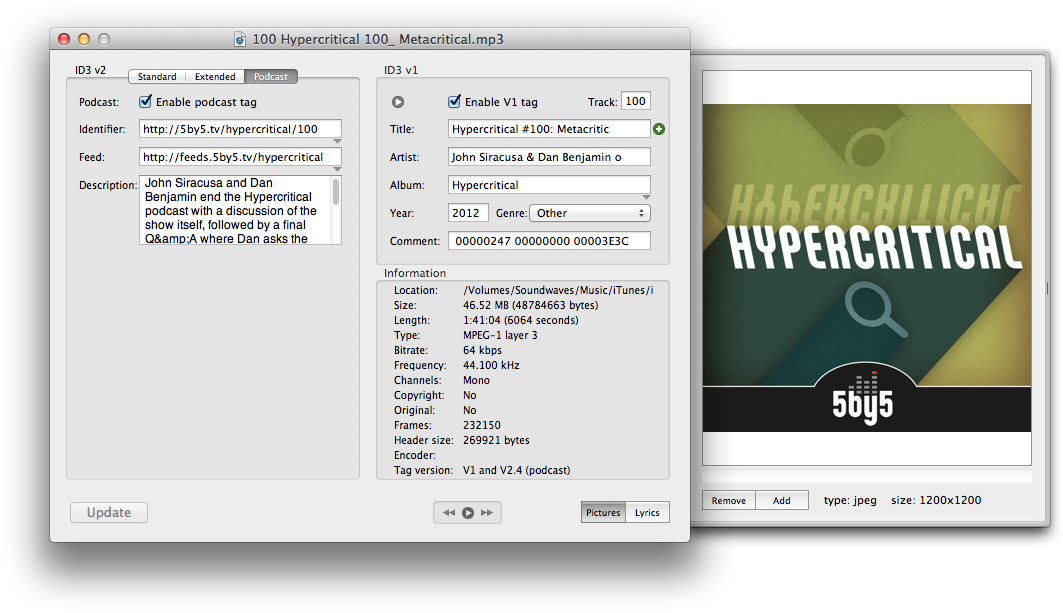Add a picture in the artwork drawer
Viewport: 1063px width, 613px height.
point(782,500)
